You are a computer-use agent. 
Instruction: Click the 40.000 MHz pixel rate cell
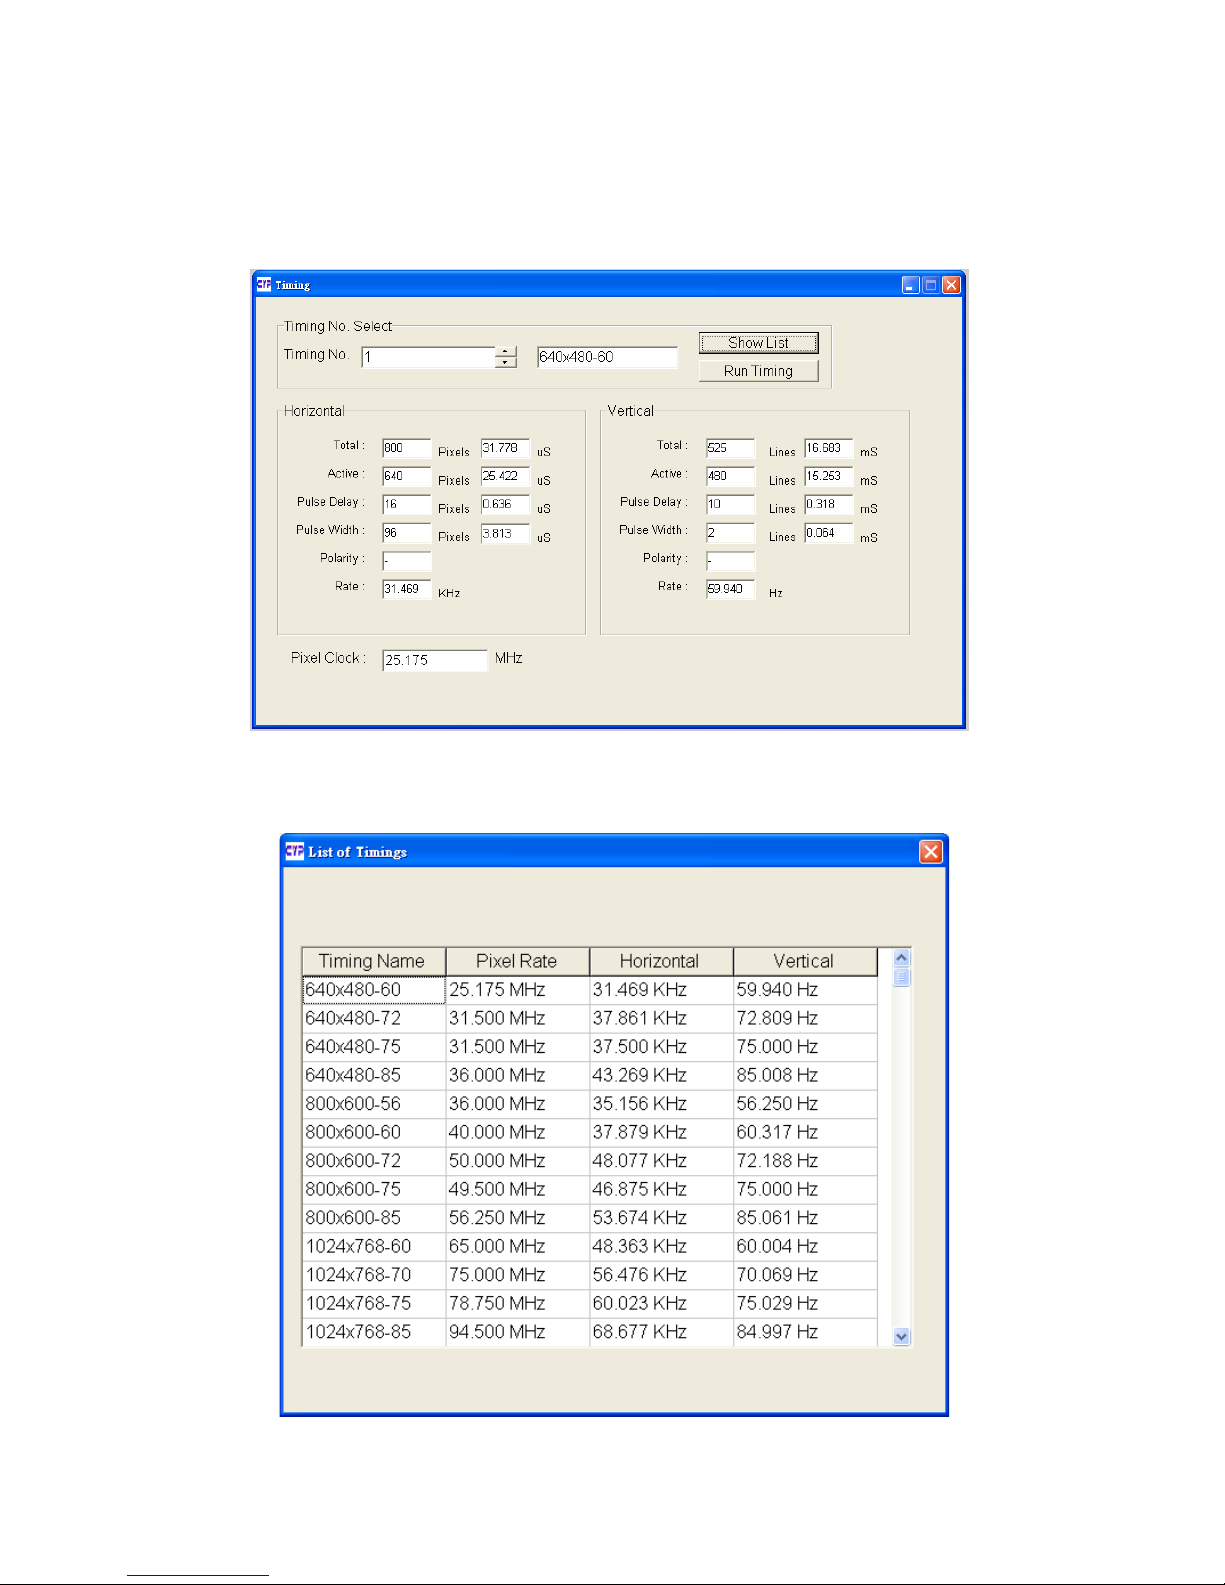point(518,1132)
